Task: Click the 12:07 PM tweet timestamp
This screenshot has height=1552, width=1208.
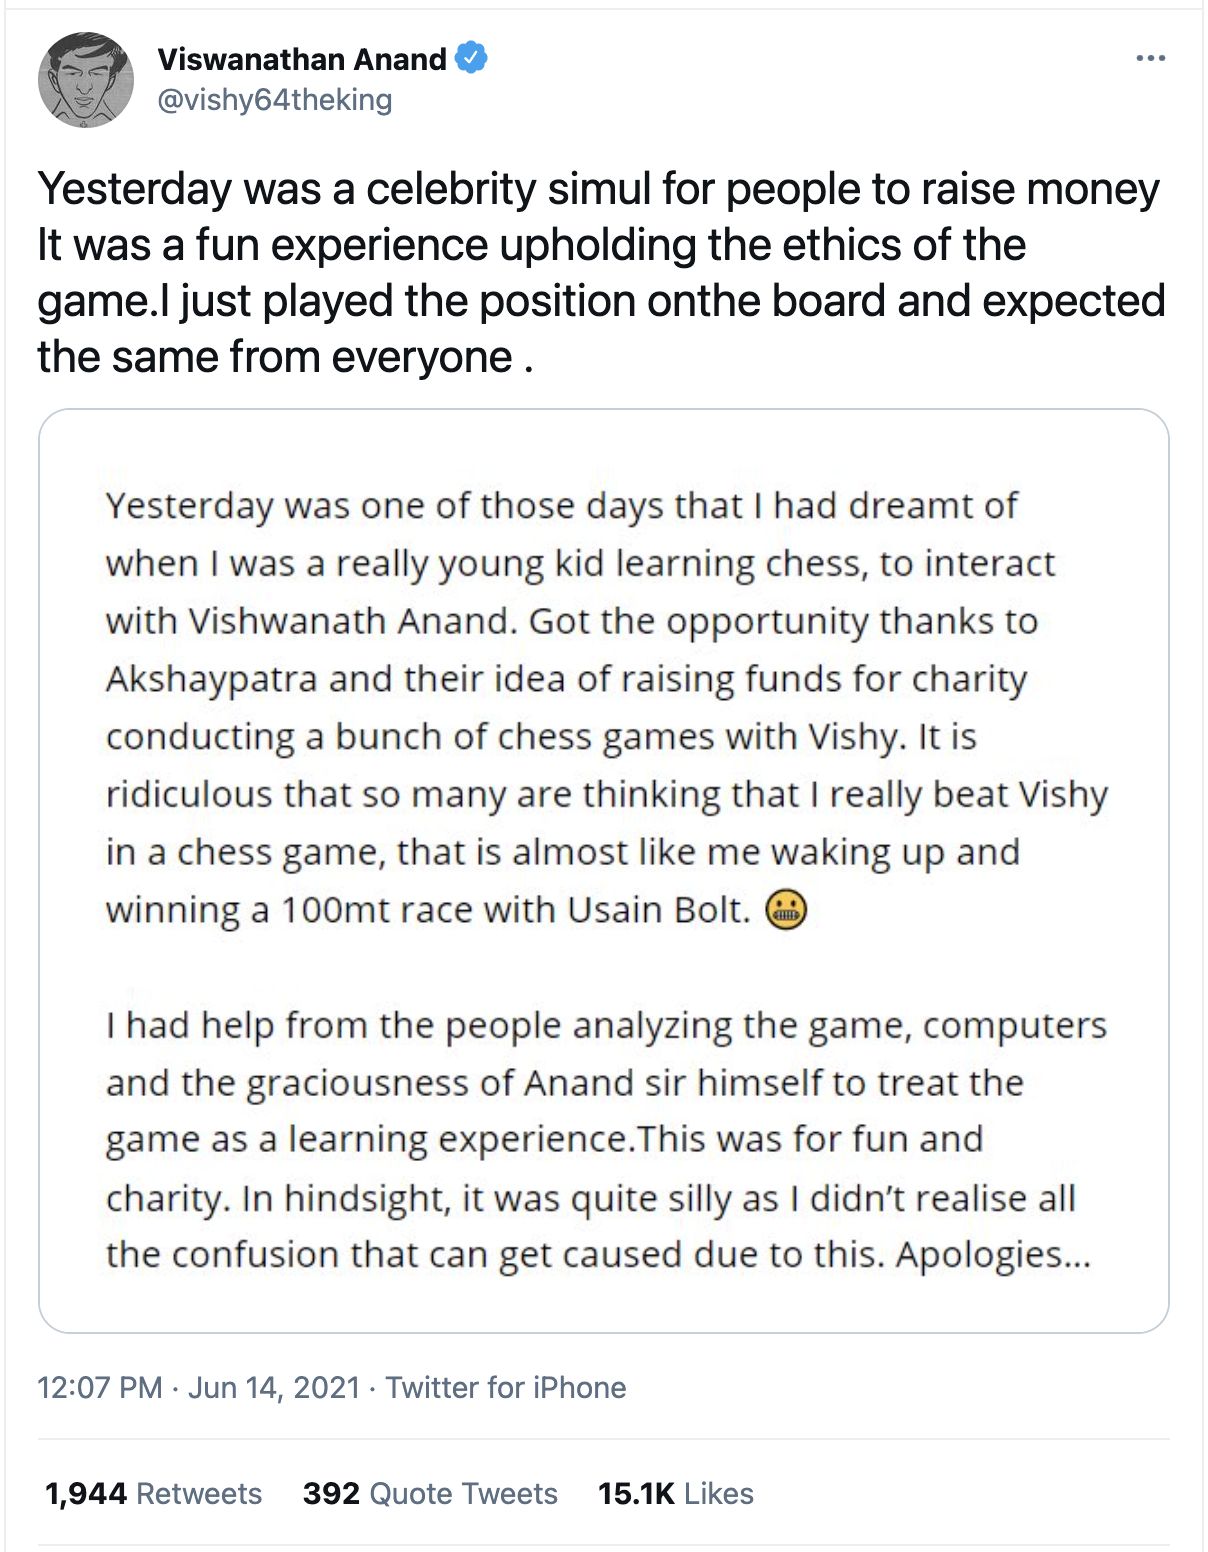Action: 99,1387
